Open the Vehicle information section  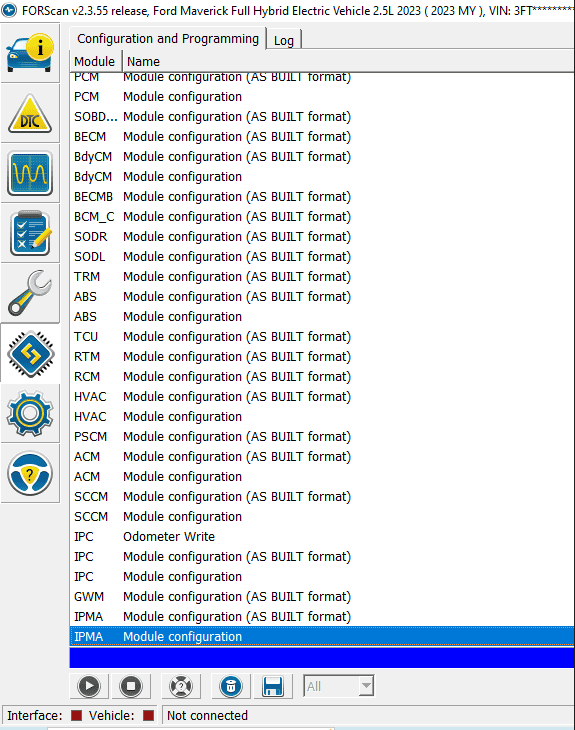tap(30, 54)
